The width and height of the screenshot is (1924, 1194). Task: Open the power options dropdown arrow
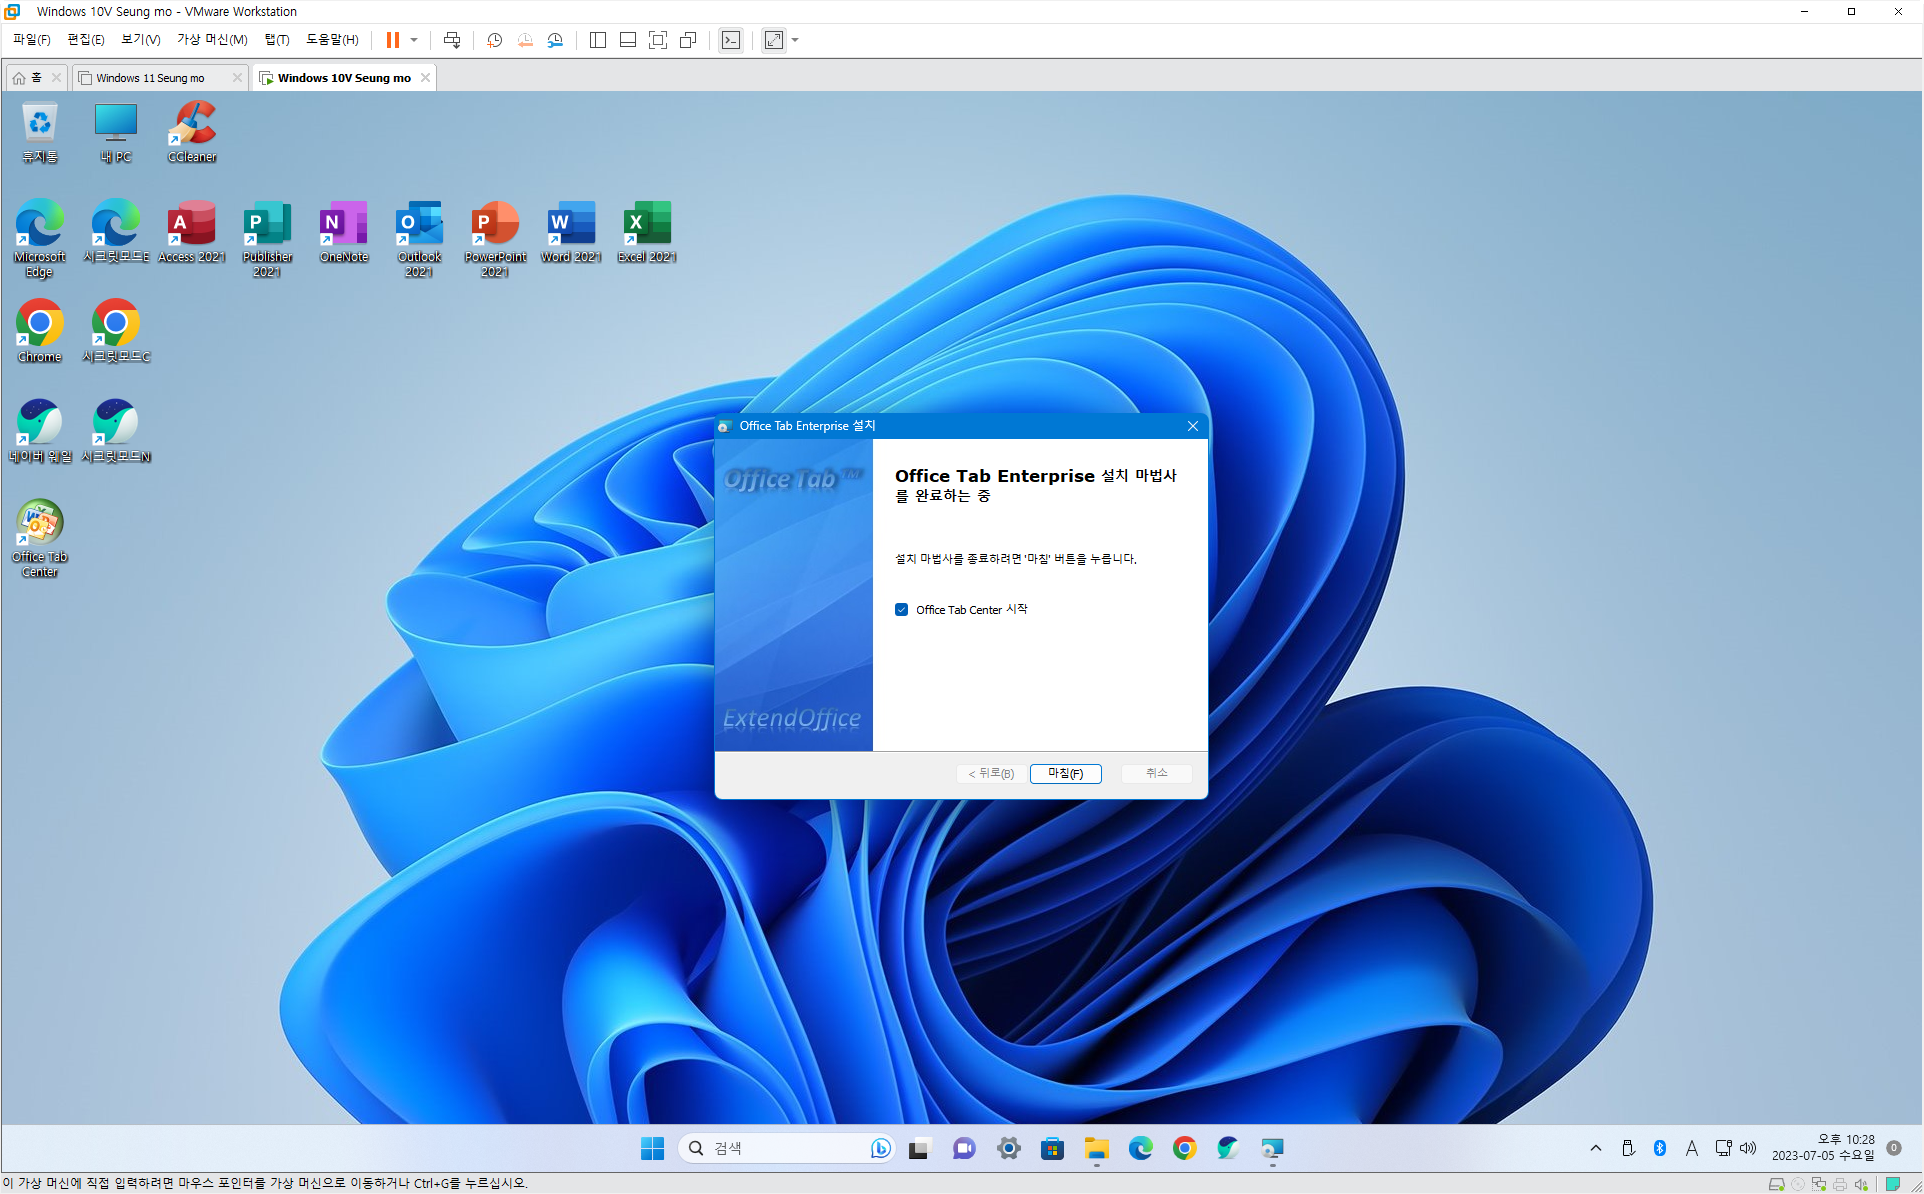click(414, 40)
